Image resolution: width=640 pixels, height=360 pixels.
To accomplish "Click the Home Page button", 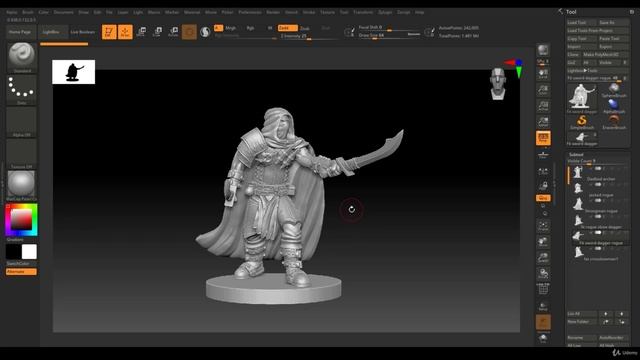I will [20, 32].
